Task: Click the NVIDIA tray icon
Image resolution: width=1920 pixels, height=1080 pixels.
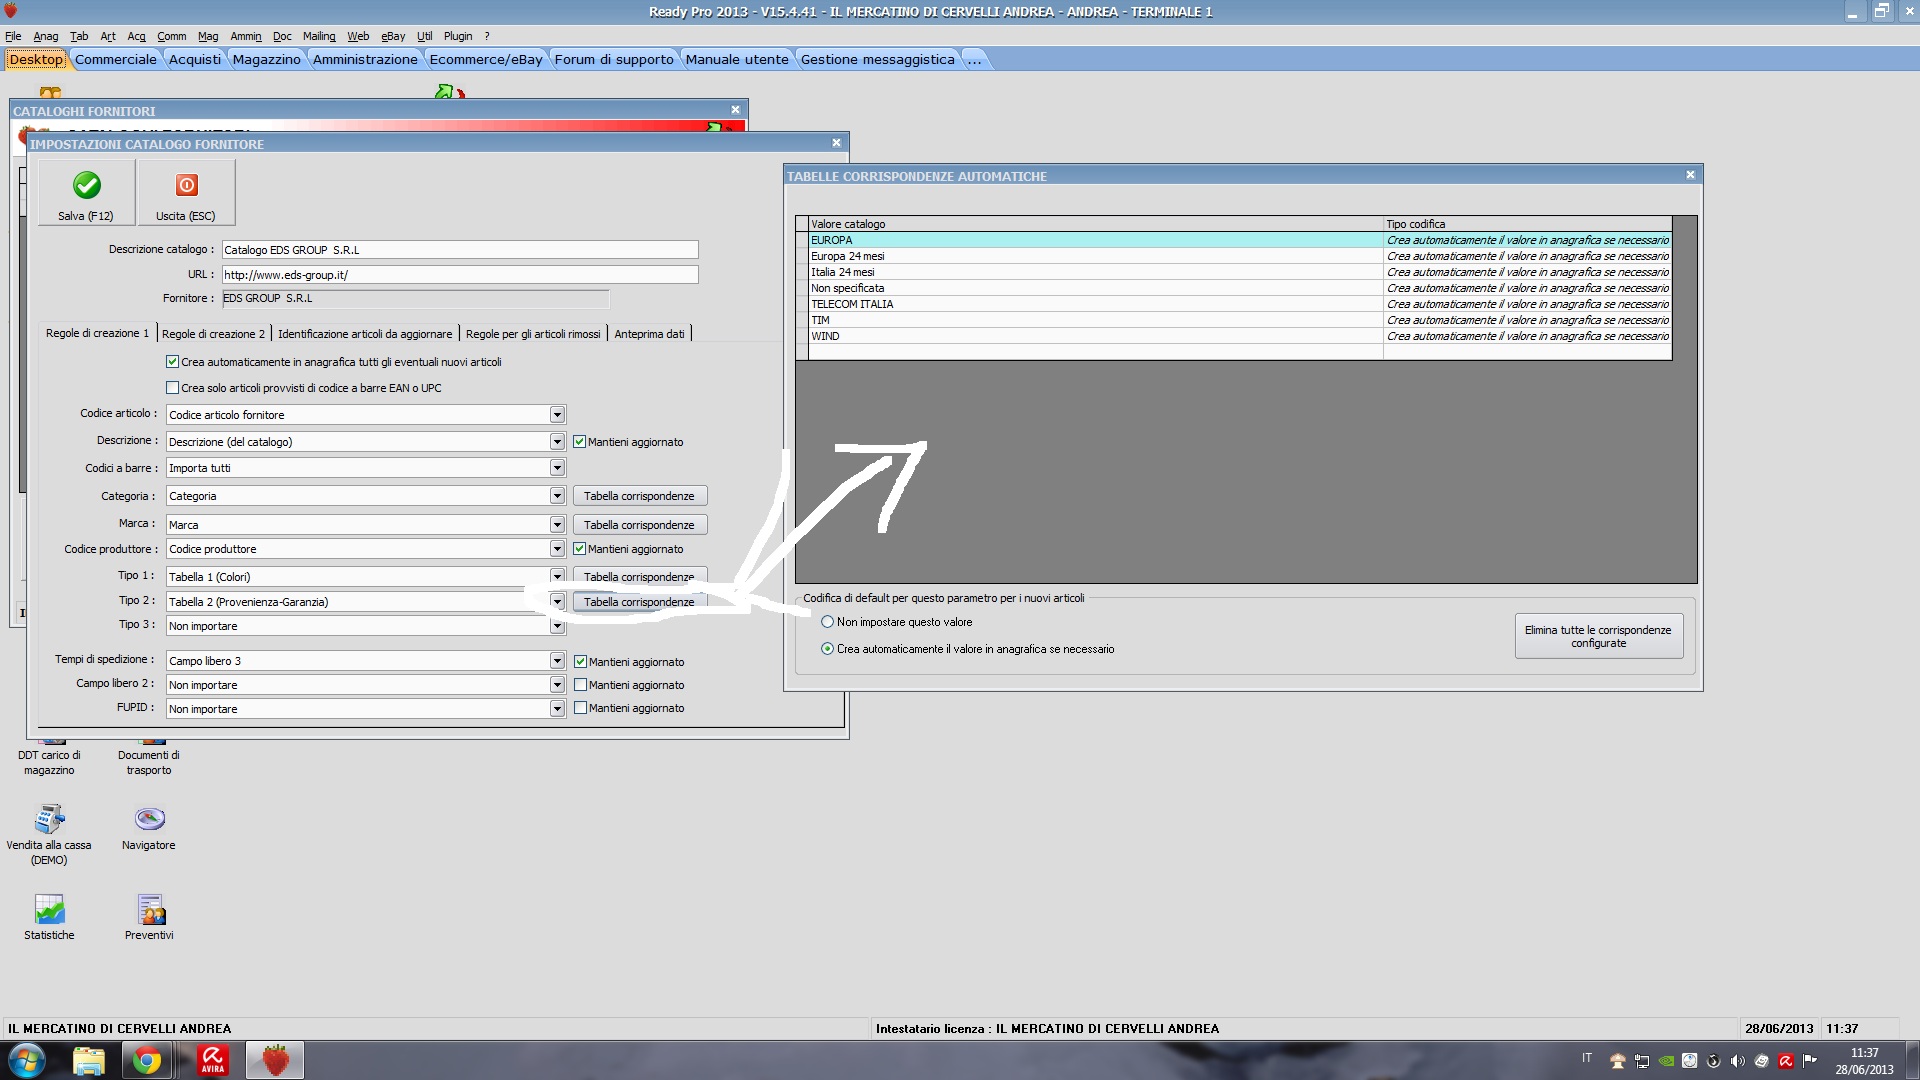Action: pyautogui.click(x=1666, y=1061)
